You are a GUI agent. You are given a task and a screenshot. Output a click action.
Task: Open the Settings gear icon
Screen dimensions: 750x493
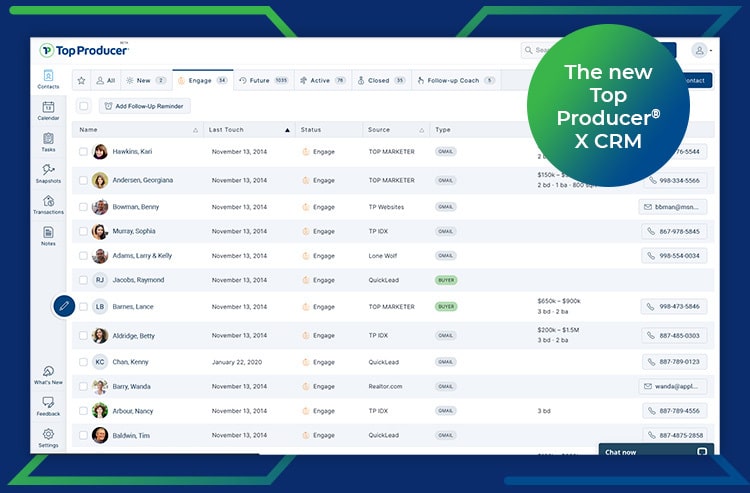click(x=48, y=434)
